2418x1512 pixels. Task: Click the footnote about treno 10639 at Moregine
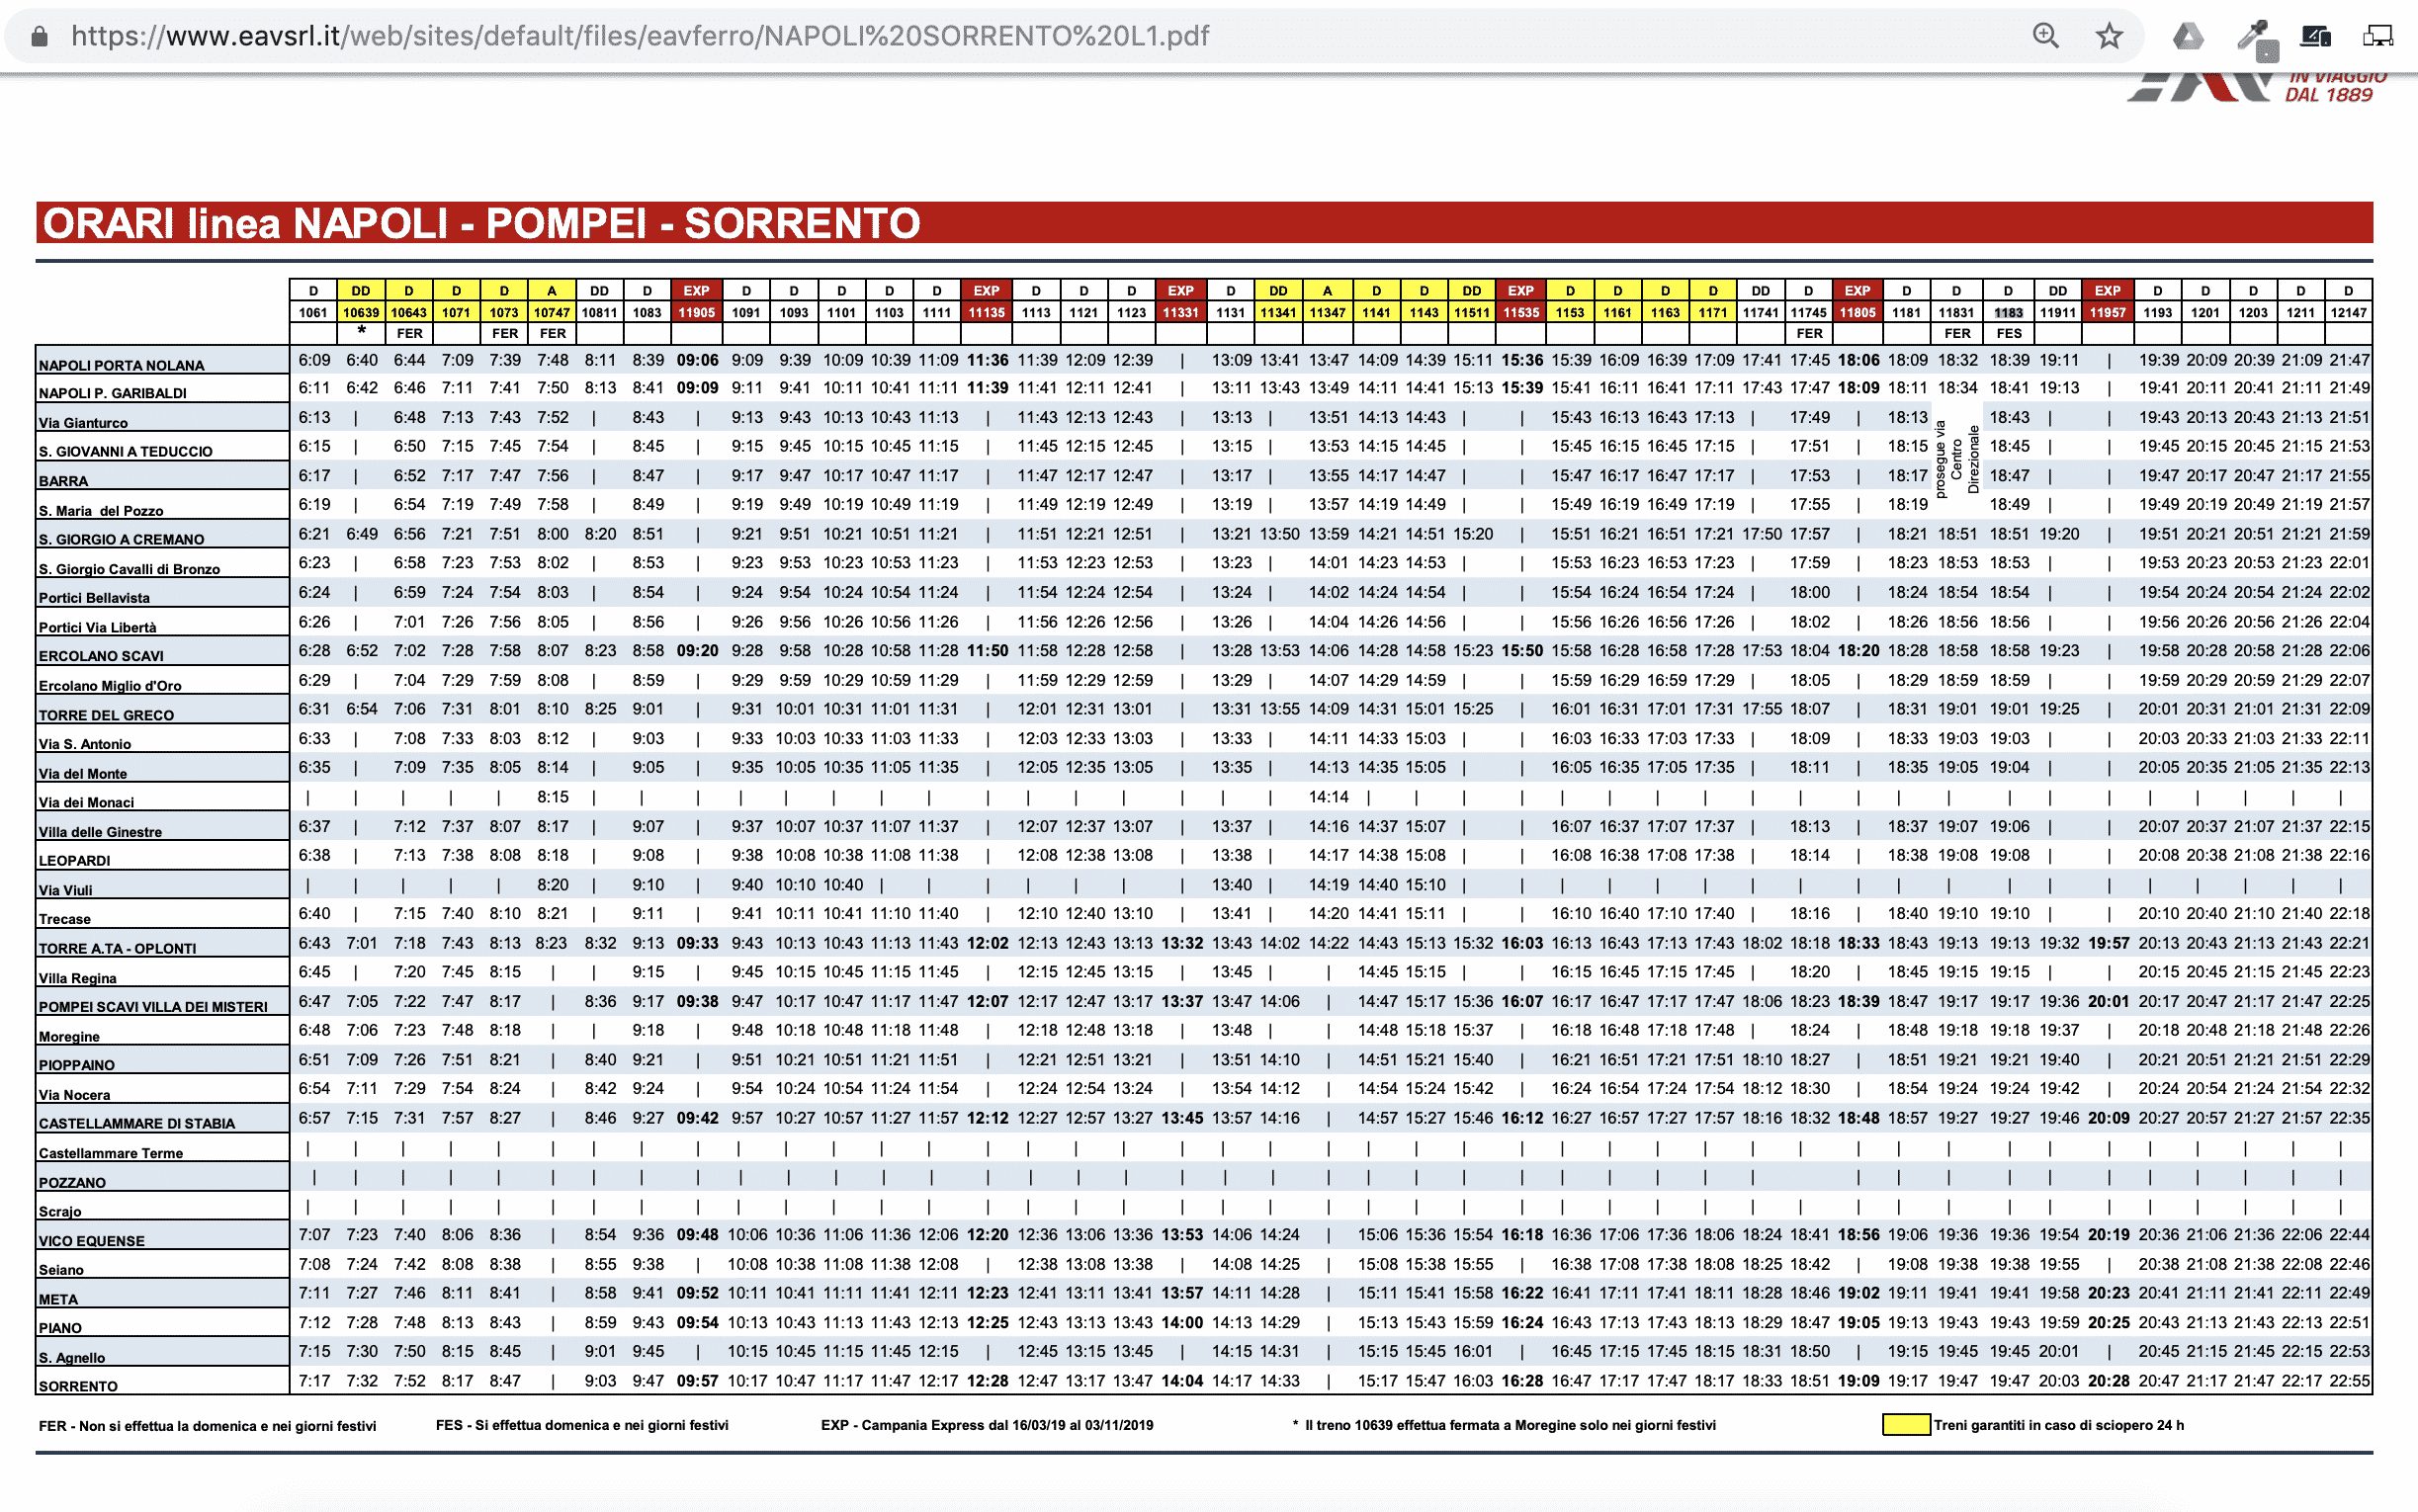tap(1504, 1425)
